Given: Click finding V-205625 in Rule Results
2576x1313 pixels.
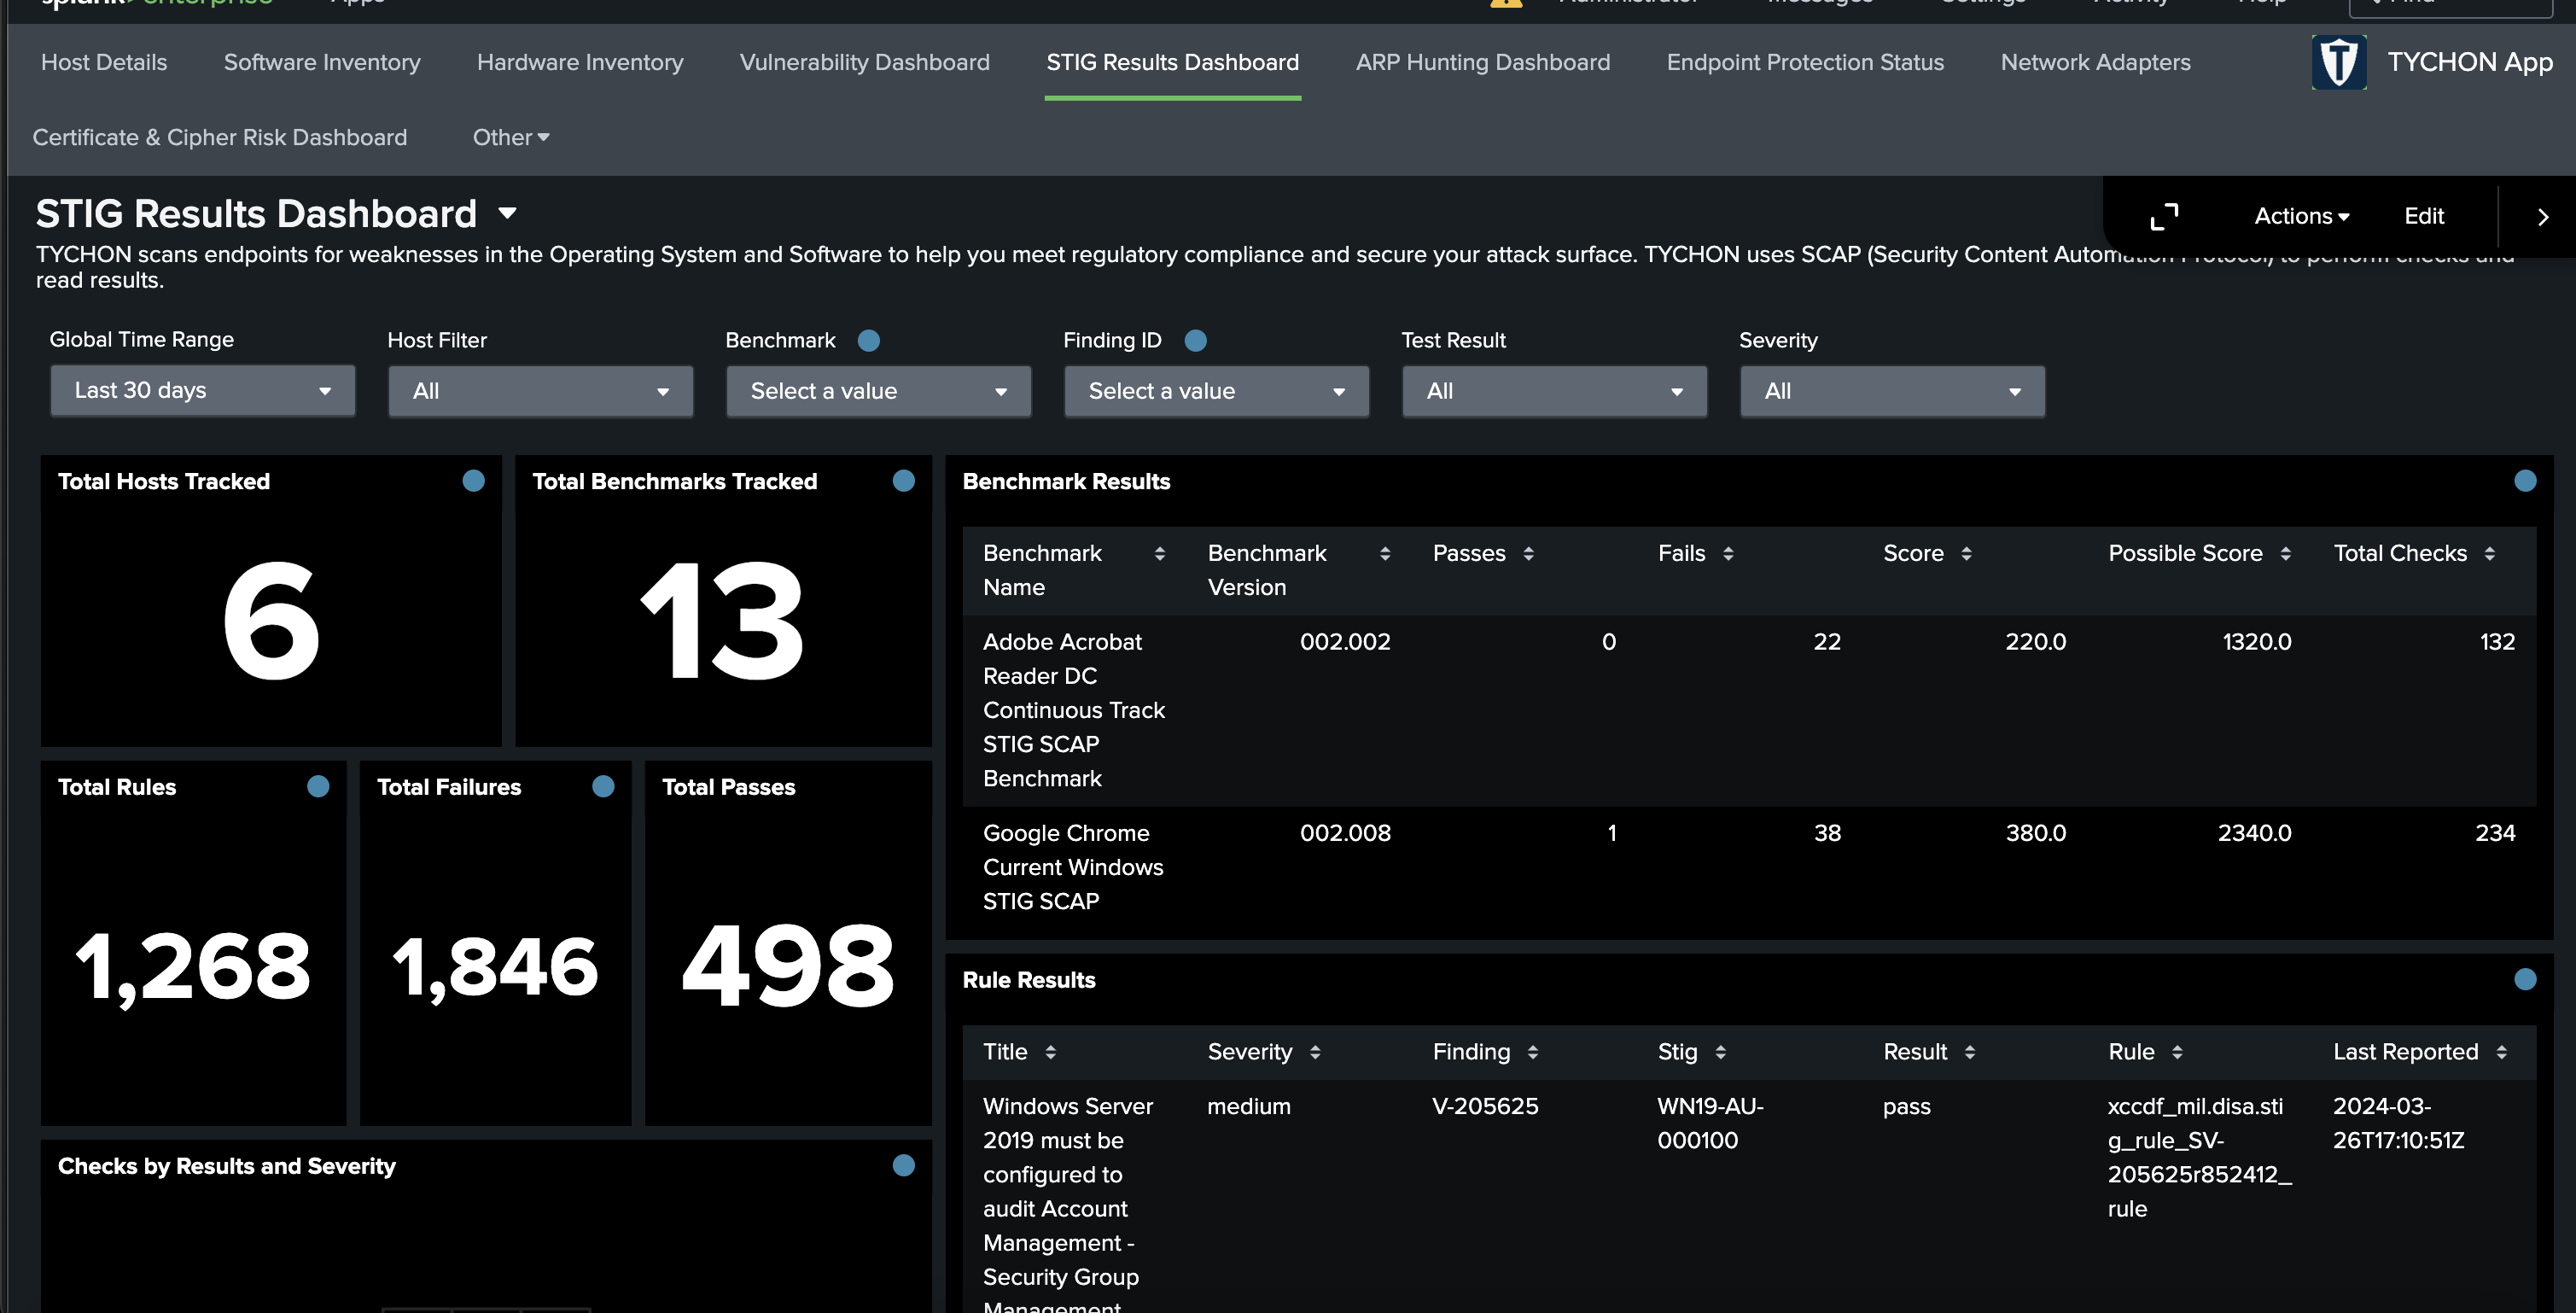Looking at the screenshot, I should point(1485,1106).
